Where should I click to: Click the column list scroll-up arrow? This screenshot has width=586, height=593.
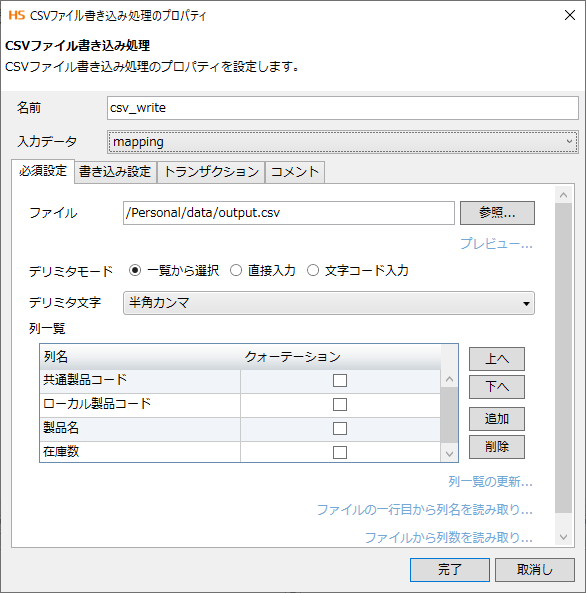(449, 379)
